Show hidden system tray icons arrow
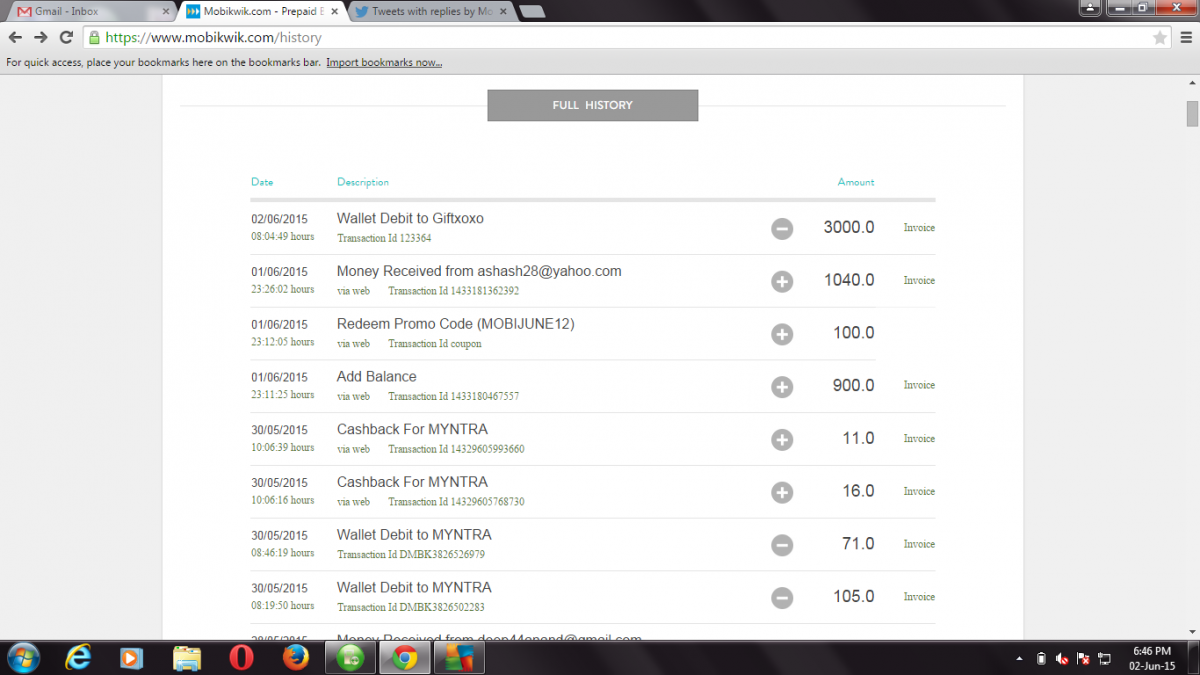Viewport: 1200px width, 675px height. pos(1019,659)
